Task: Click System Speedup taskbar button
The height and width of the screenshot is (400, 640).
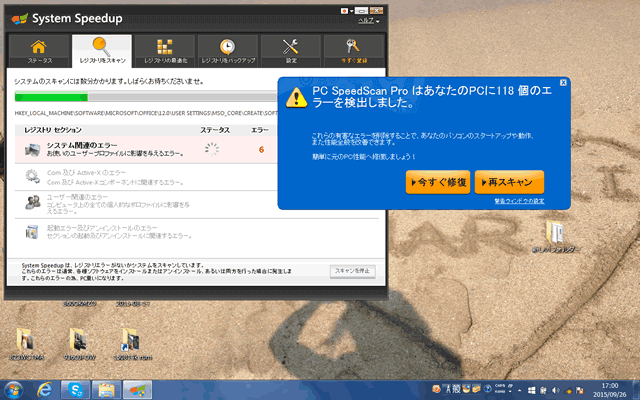Action: [138, 390]
